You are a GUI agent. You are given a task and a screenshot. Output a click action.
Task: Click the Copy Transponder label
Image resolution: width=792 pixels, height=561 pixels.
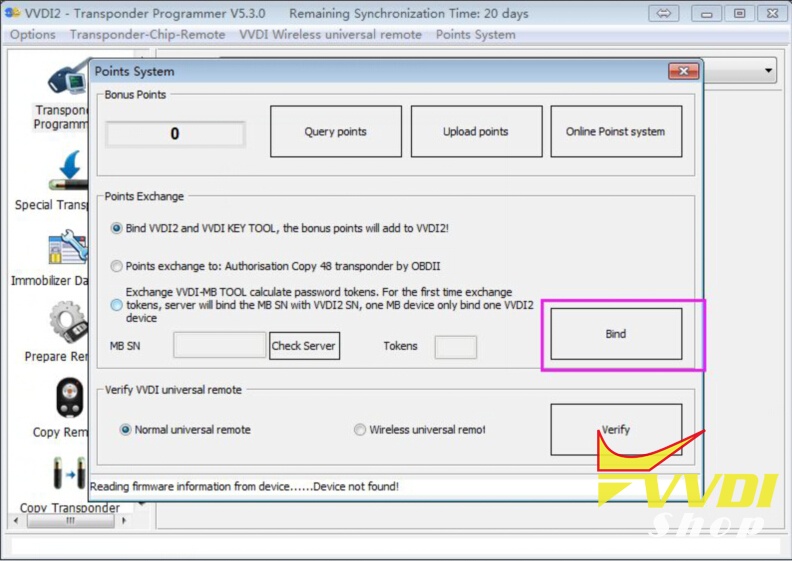[x=70, y=507]
